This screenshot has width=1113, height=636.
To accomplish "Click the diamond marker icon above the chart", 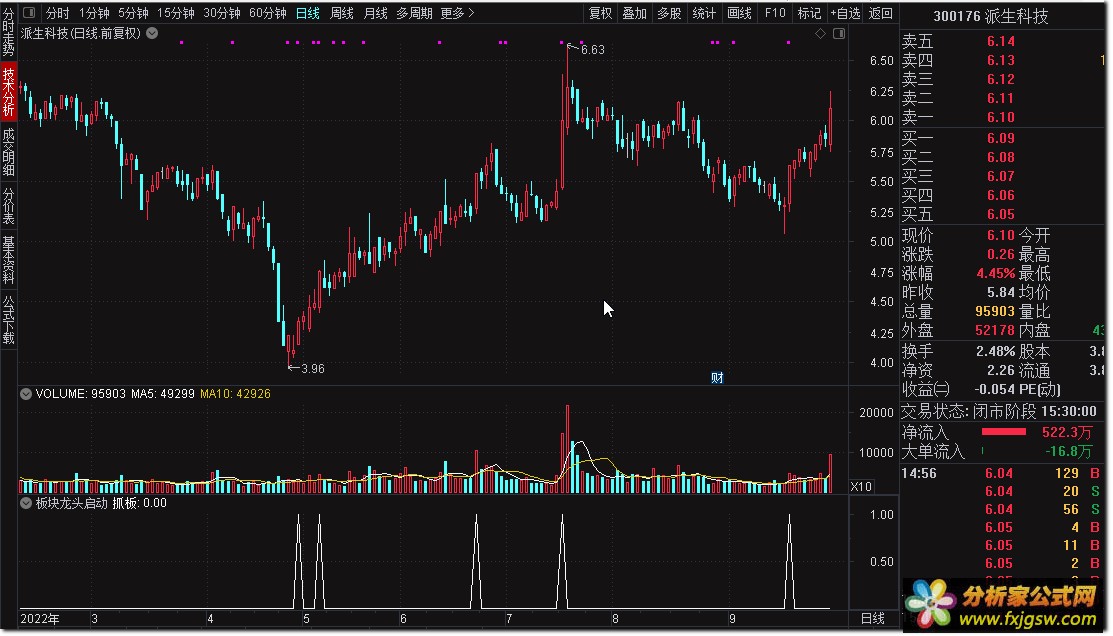I will [x=821, y=33].
